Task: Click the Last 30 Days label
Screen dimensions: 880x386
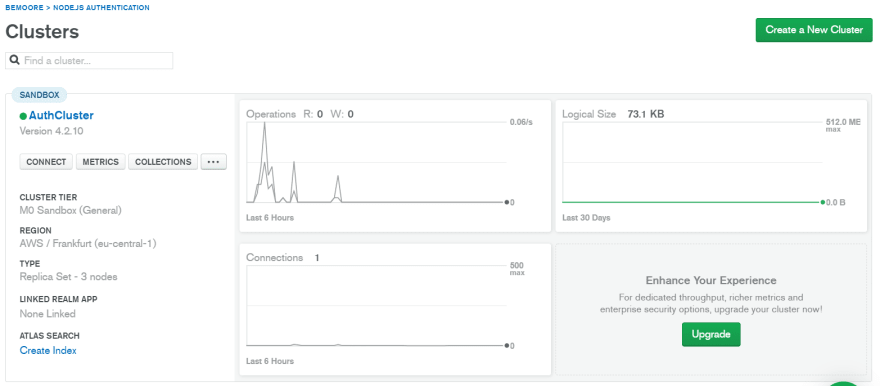Action: point(586,218)
